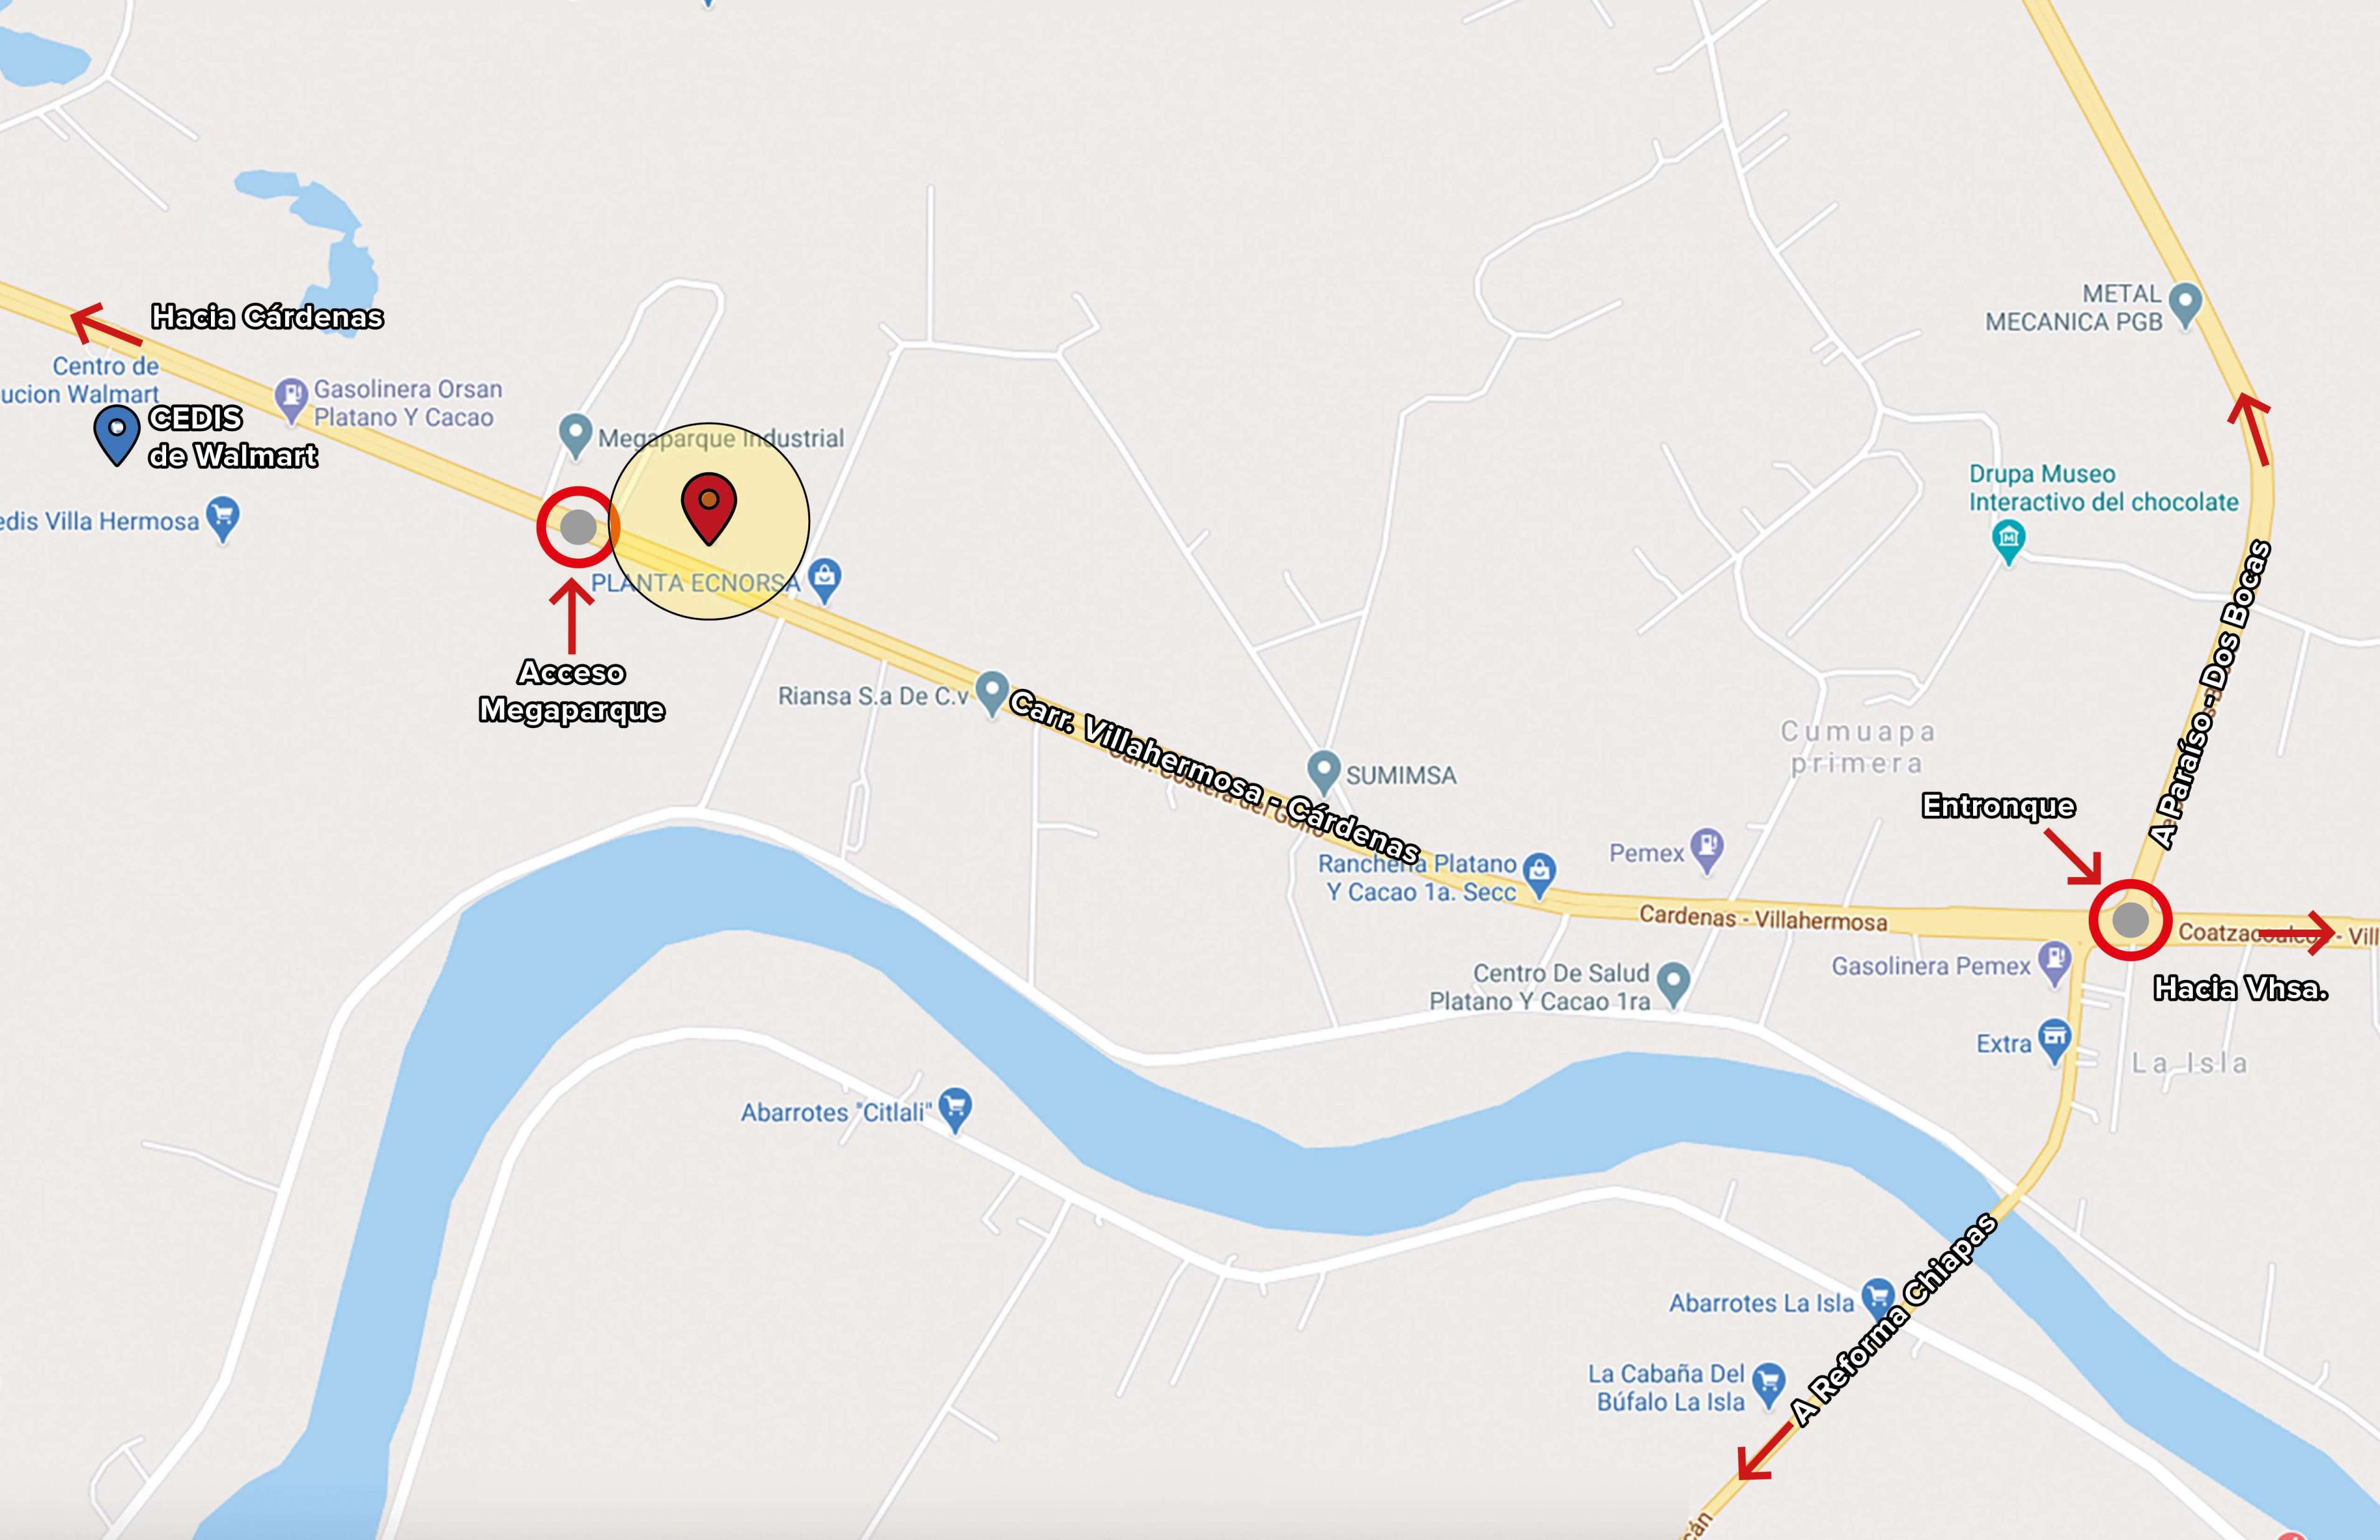The image size is (2380, 1540).
Task: Click the Megaparque Industrial place pin
Action: (575, 435)
